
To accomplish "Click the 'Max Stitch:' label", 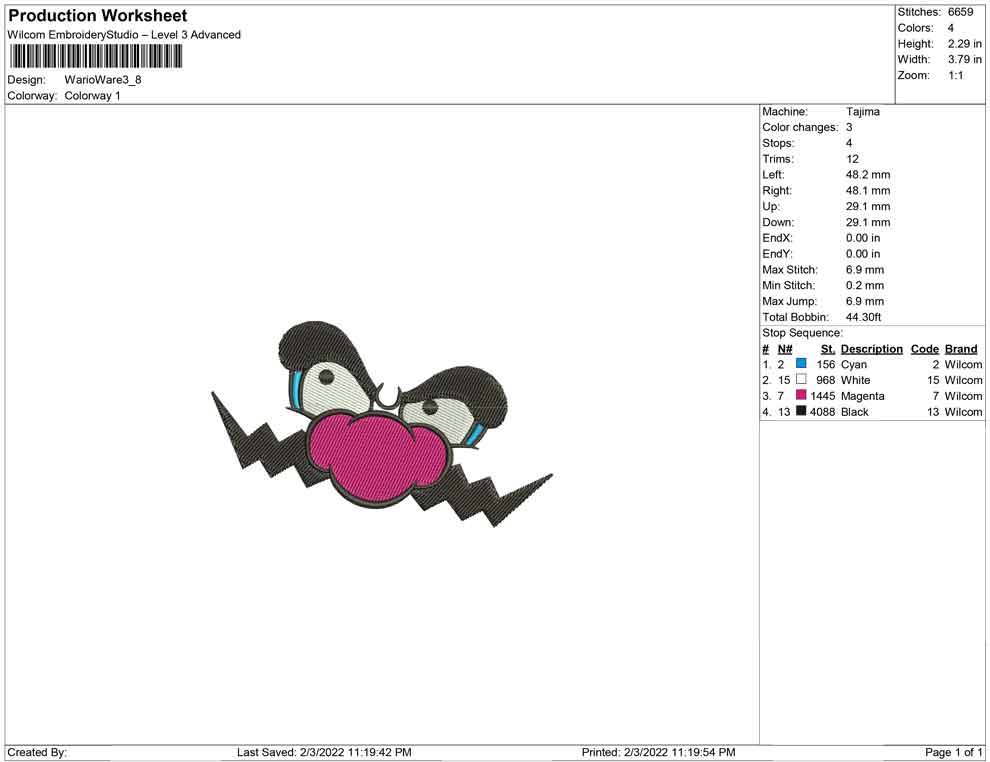I will coord(790,270).
